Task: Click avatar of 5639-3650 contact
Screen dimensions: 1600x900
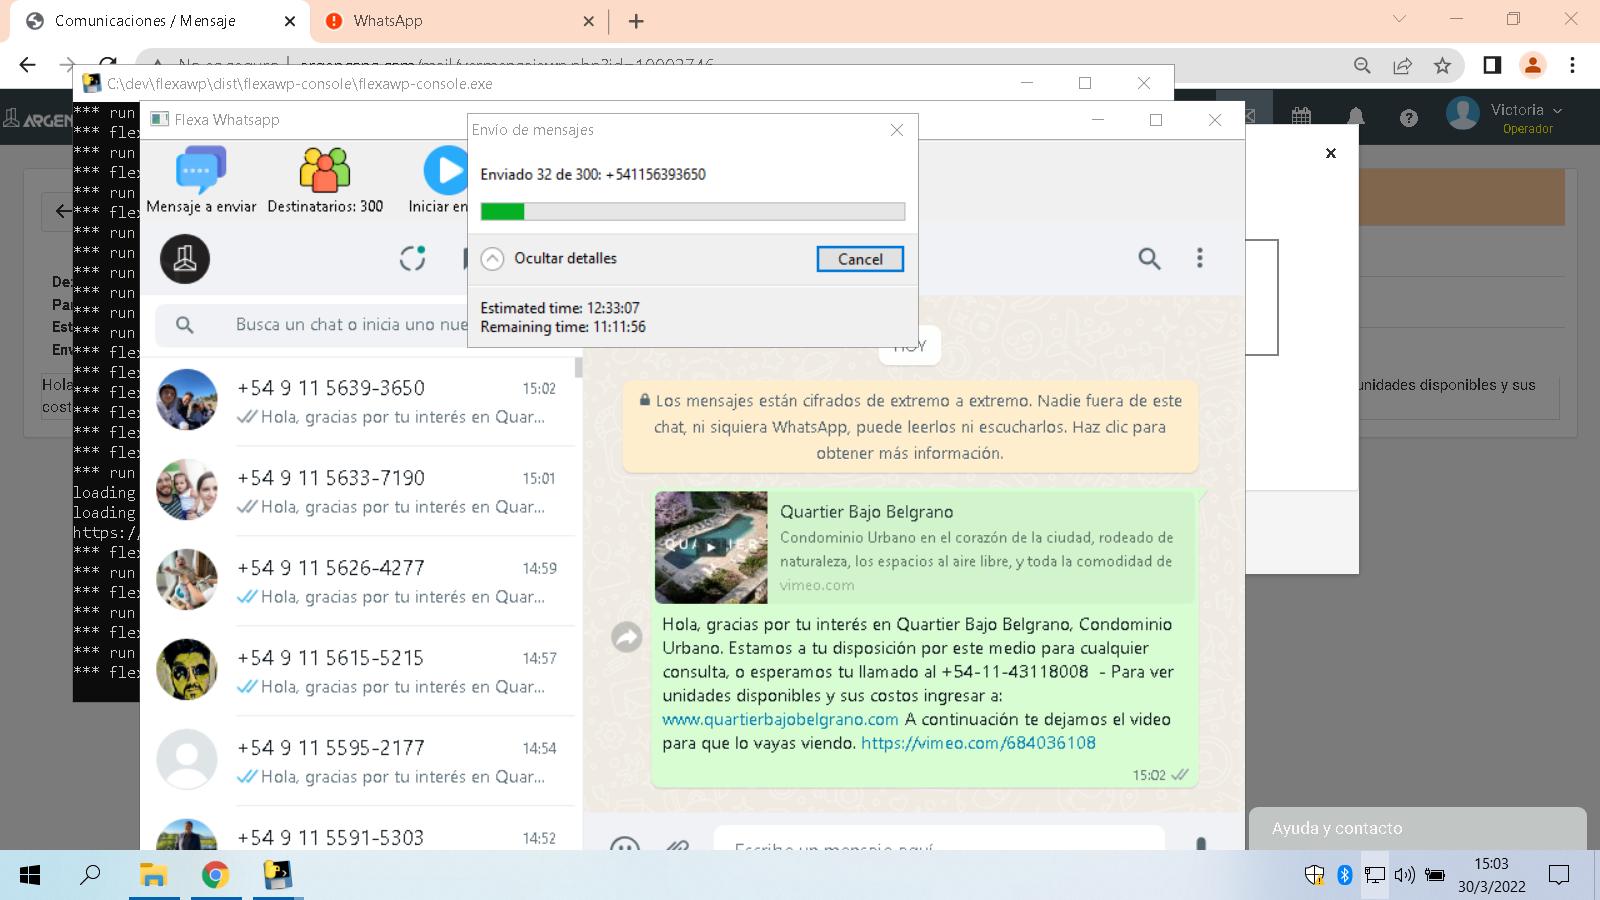Action: [187, 400]
